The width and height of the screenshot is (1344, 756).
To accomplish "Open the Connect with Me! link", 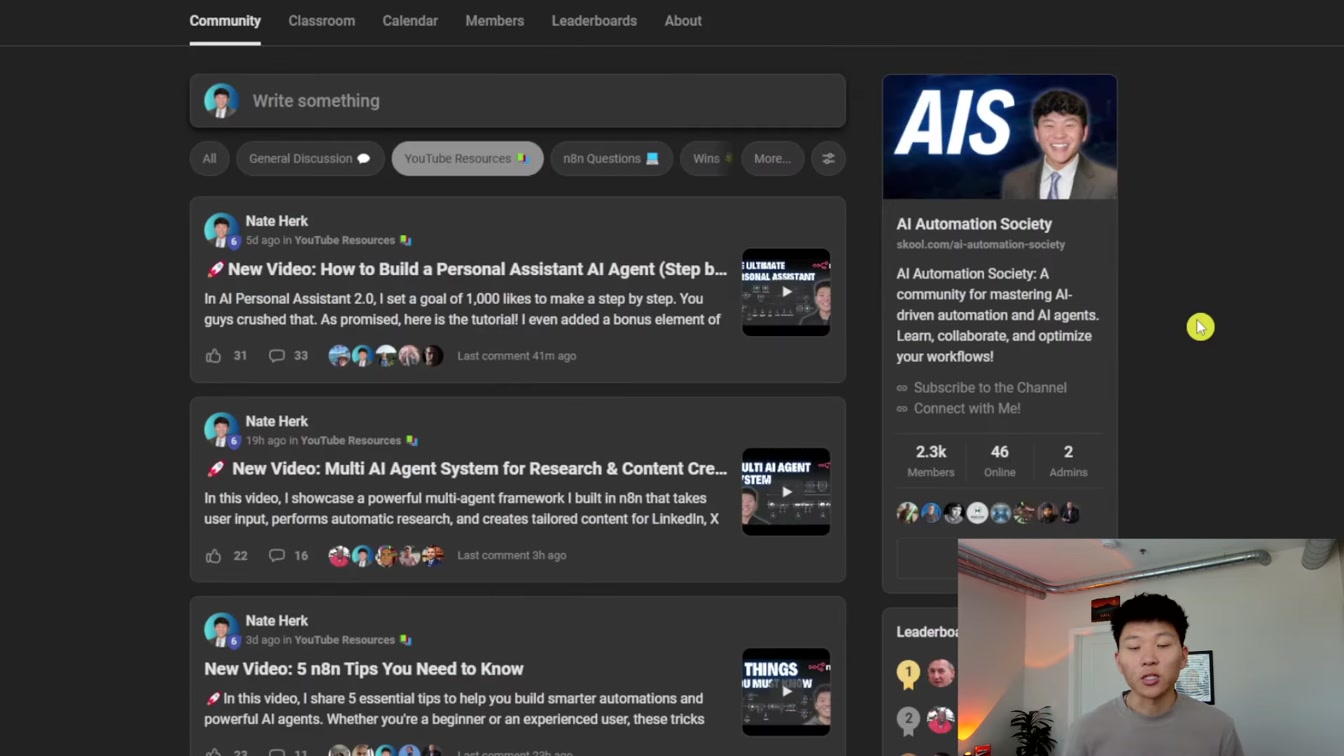I will click(967, 409).
